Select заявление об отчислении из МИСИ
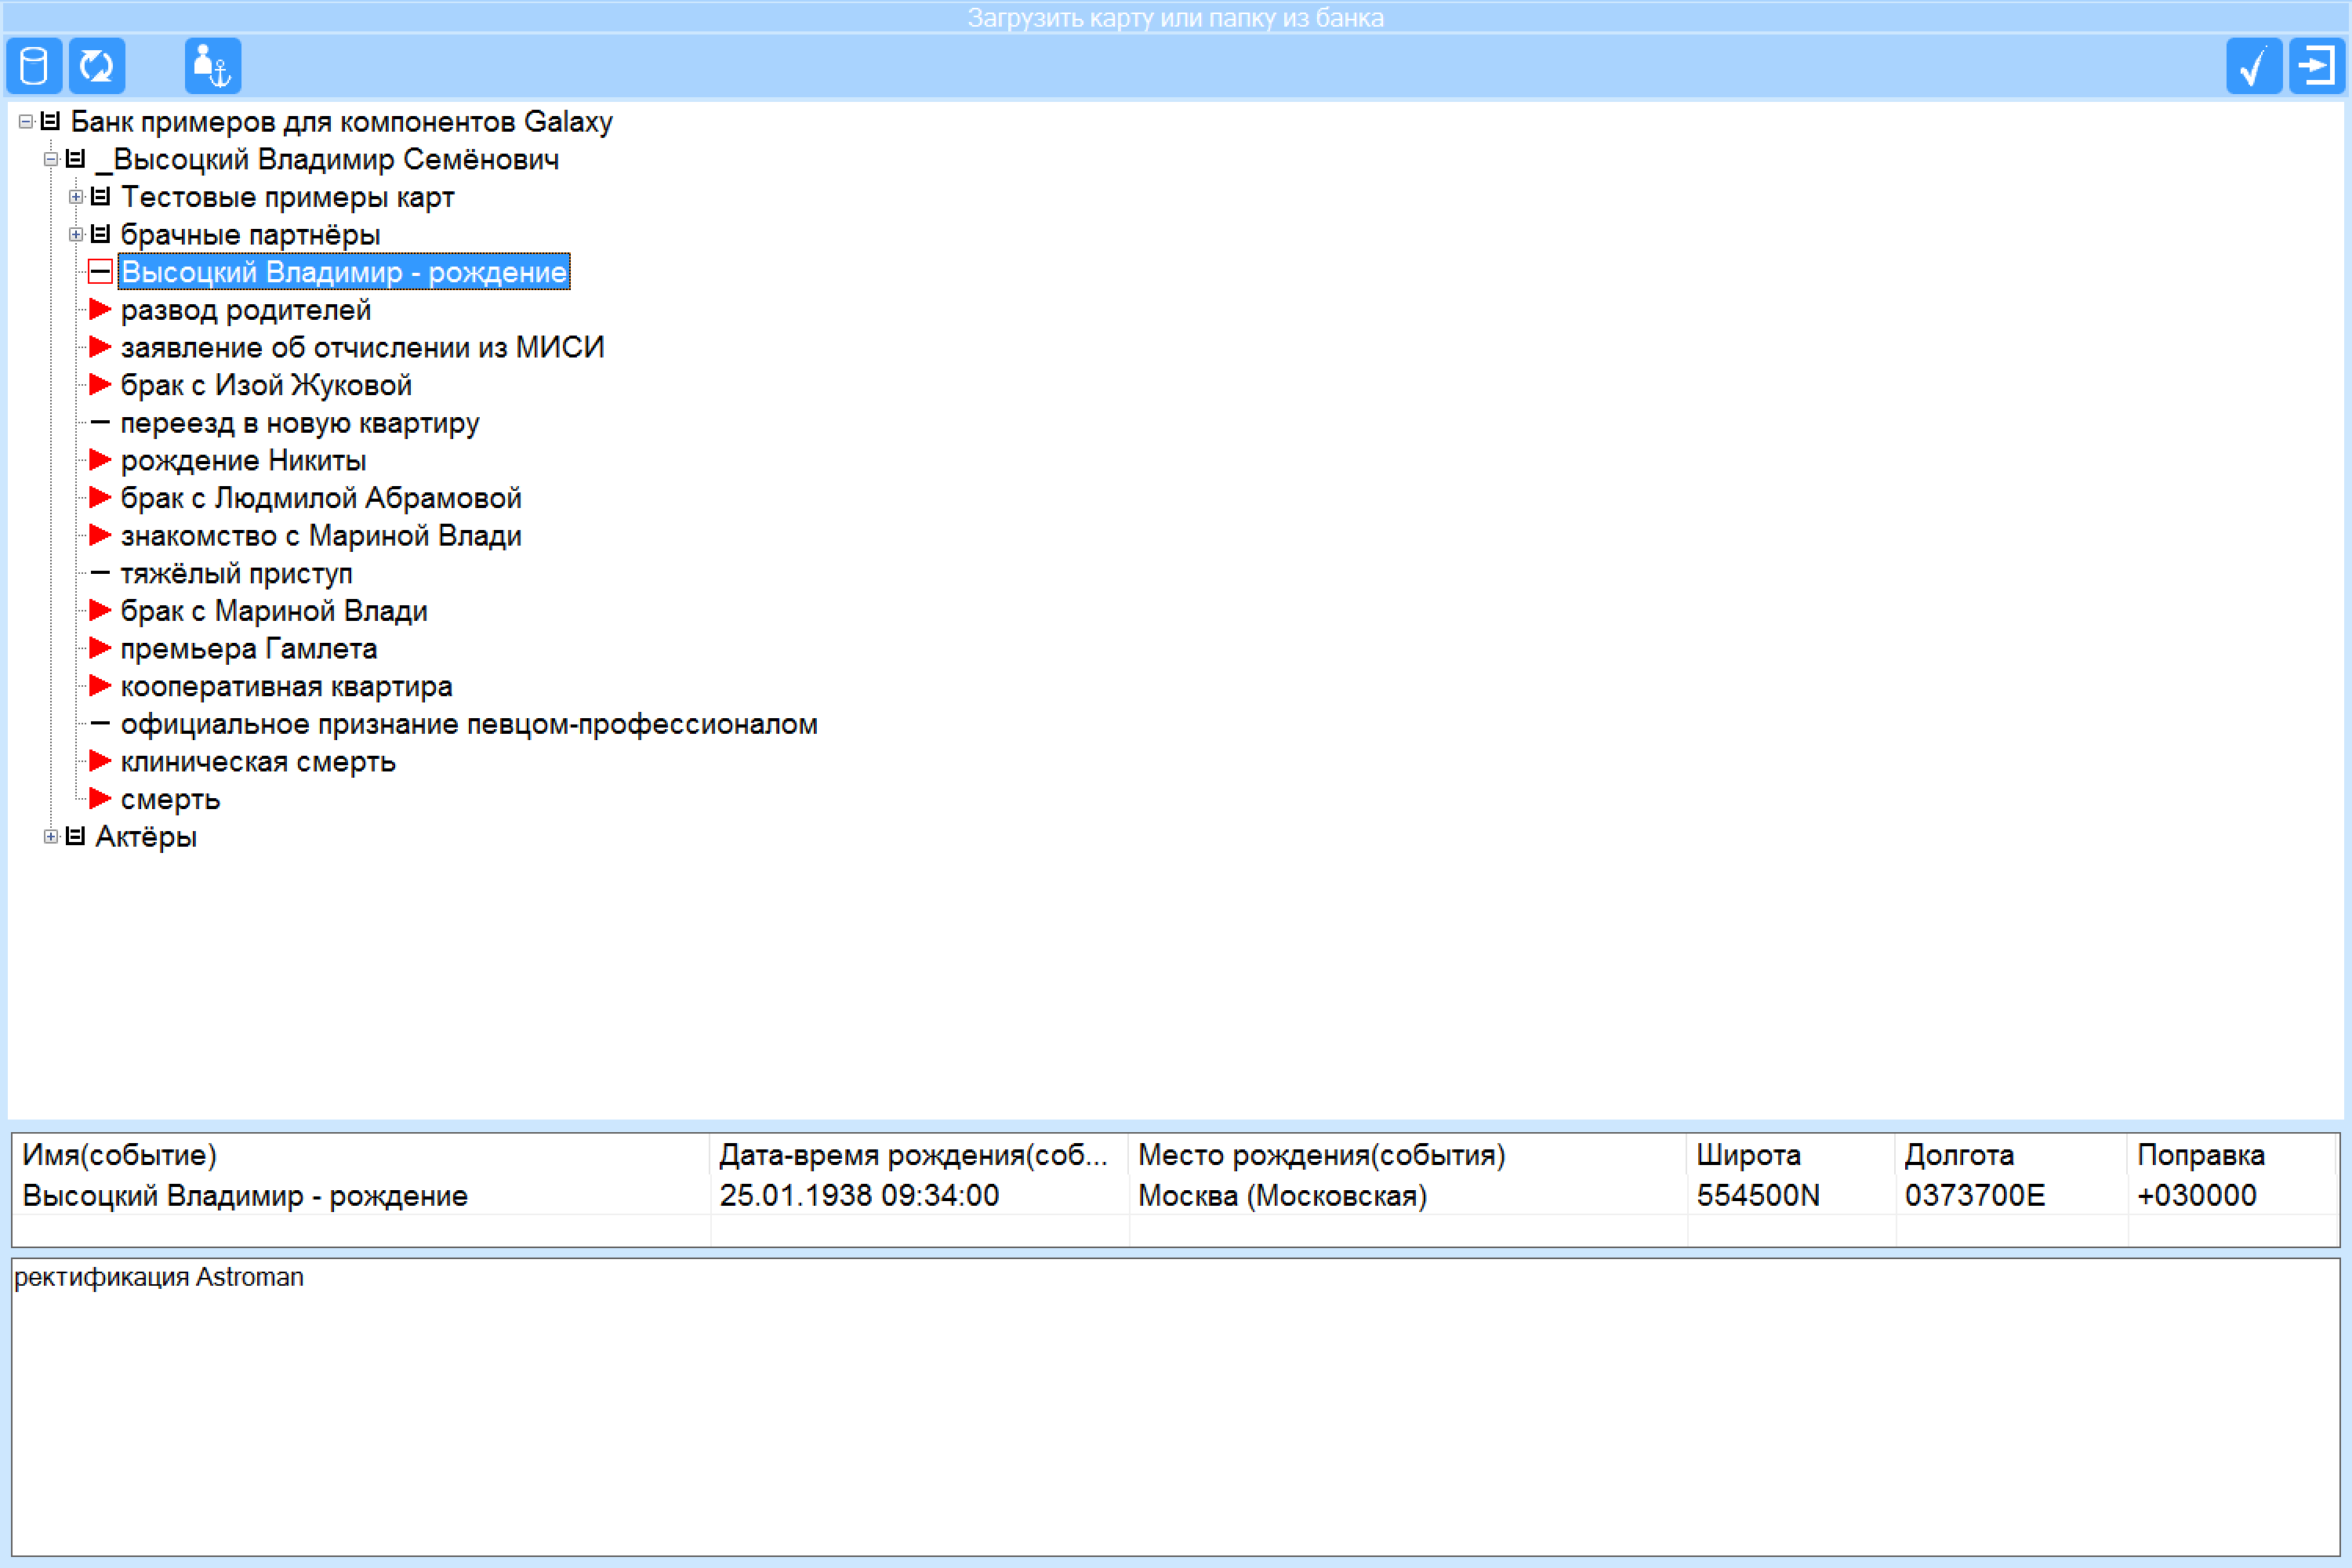Image resolution: width=2352 pixels, height=1568 pixels. (x=362, y=347)
